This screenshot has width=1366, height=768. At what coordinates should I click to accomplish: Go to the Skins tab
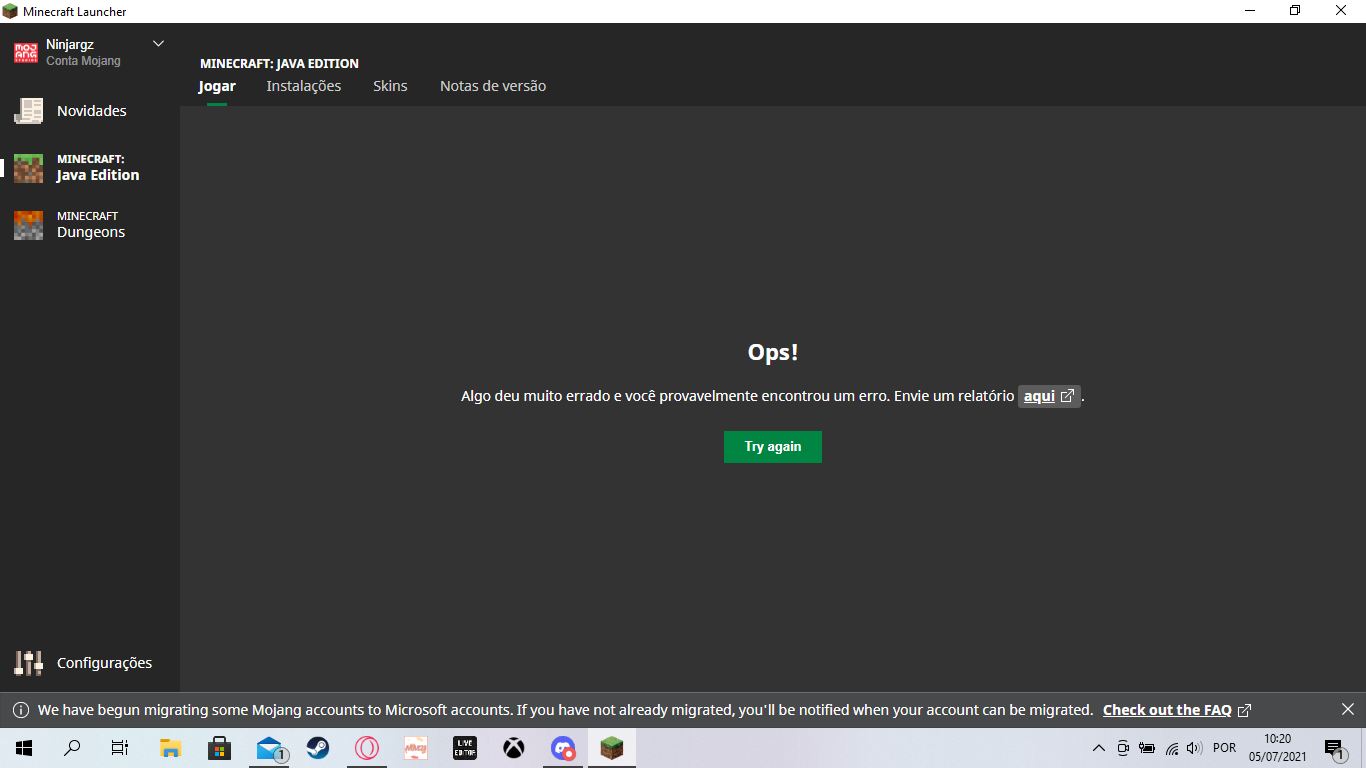click(390, 86)
